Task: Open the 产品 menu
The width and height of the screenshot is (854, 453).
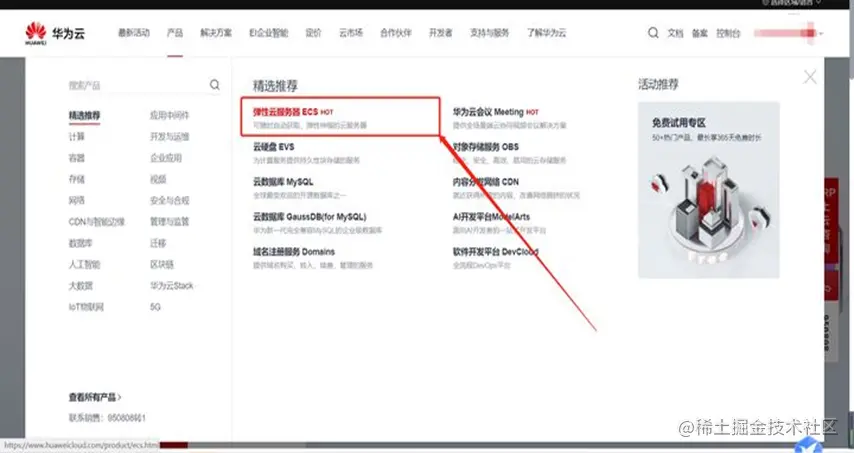Action: coord(175,33)
